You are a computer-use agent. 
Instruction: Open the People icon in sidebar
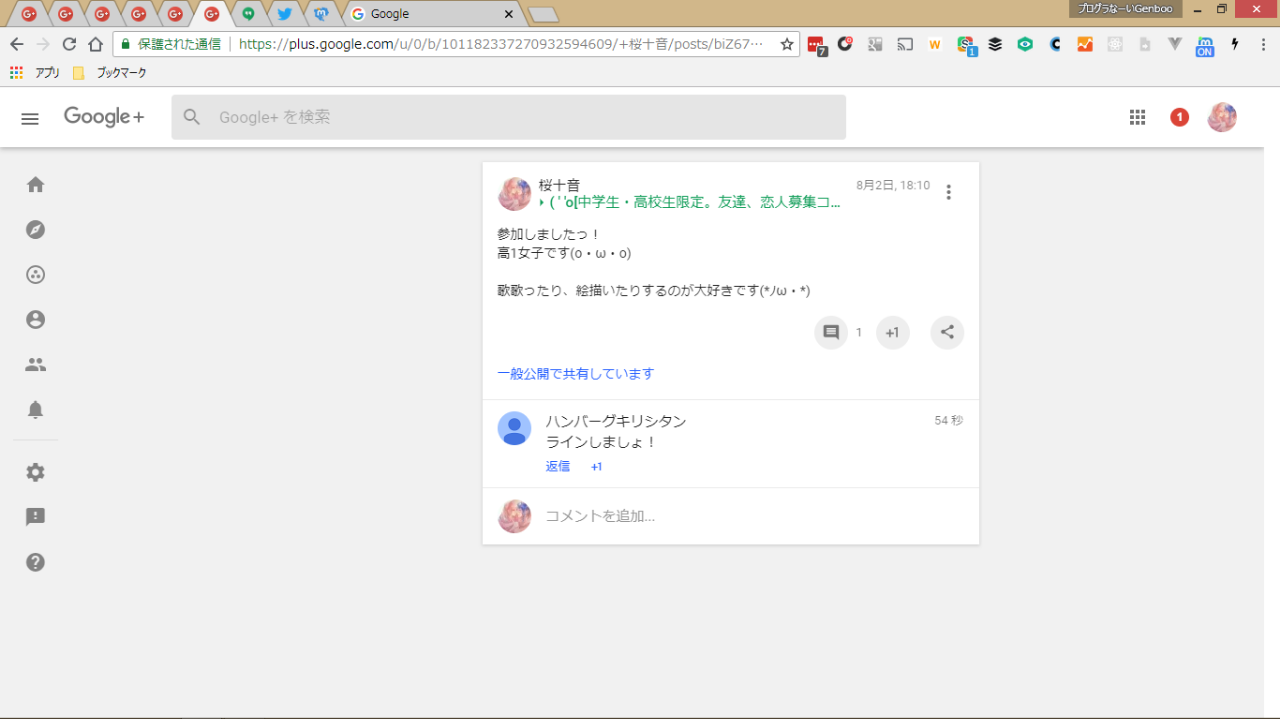35,365
